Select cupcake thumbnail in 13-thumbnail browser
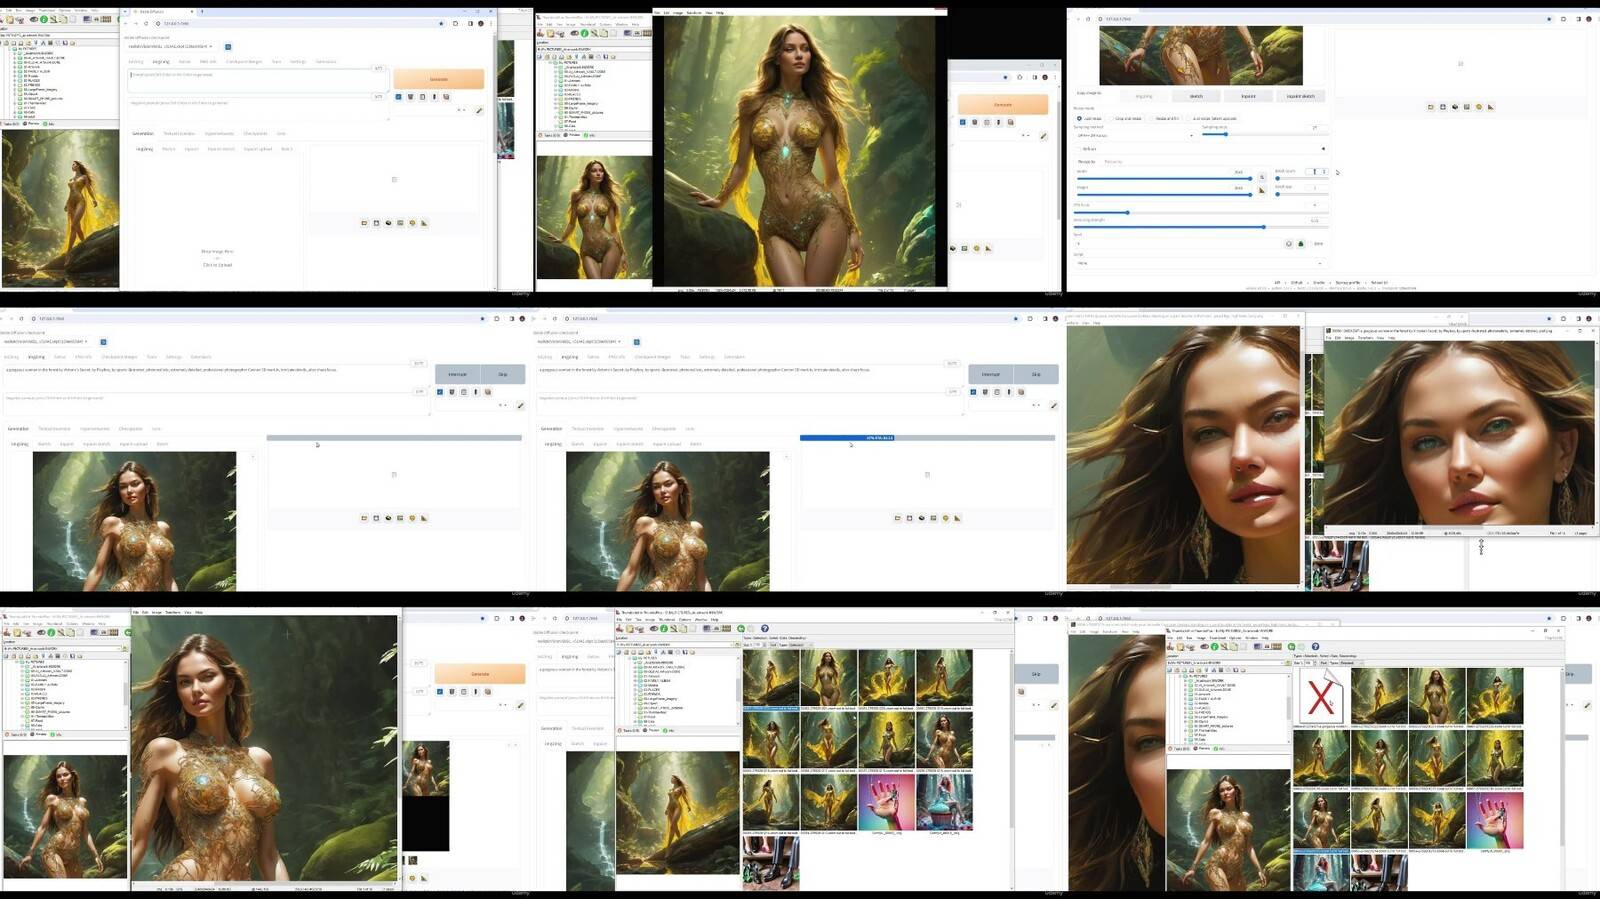 point(944,802)
